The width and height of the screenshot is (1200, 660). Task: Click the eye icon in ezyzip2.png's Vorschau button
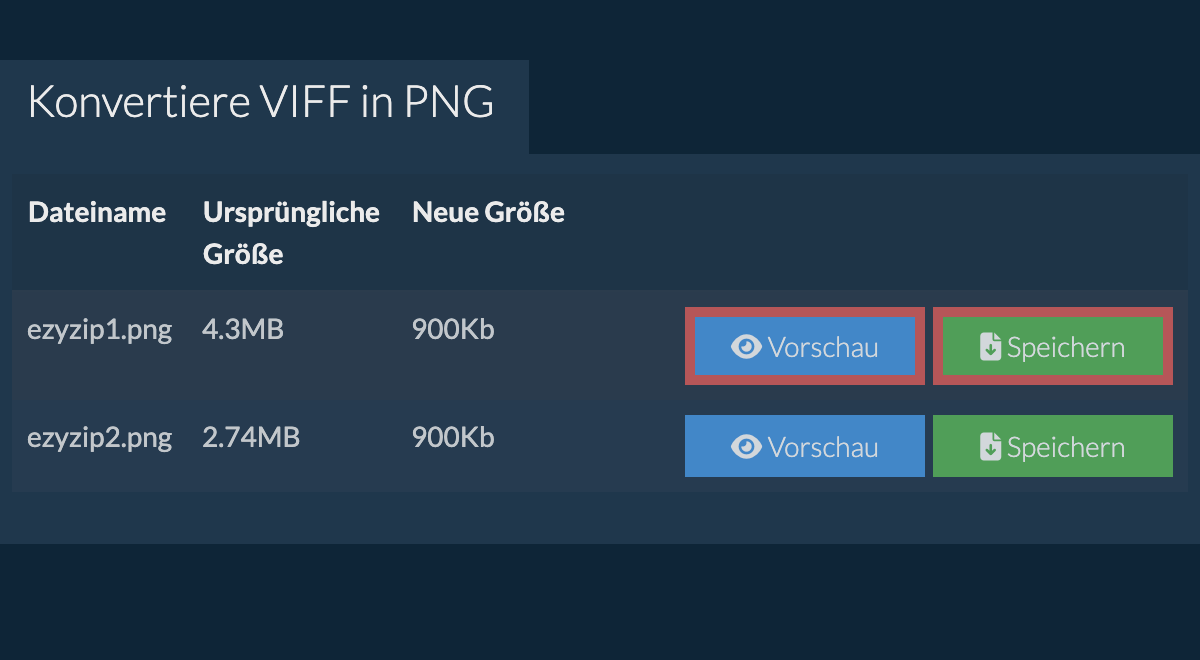coord(746,447)
